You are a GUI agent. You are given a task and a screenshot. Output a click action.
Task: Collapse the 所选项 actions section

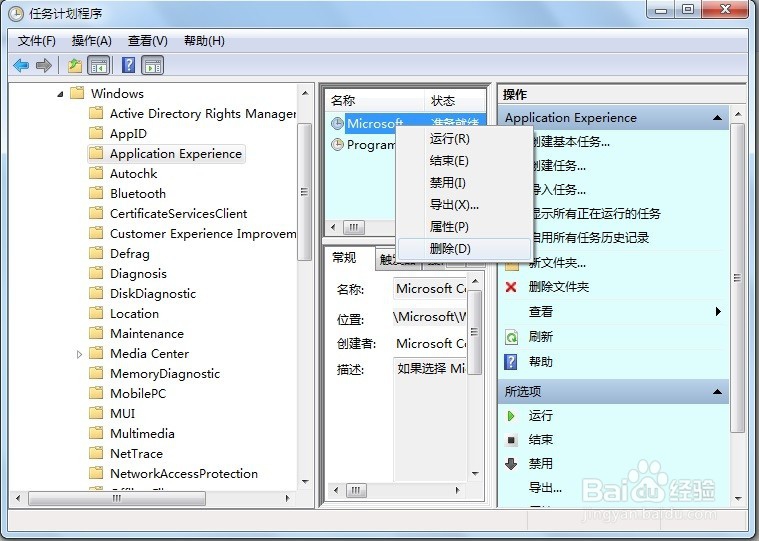click(717, 391)
